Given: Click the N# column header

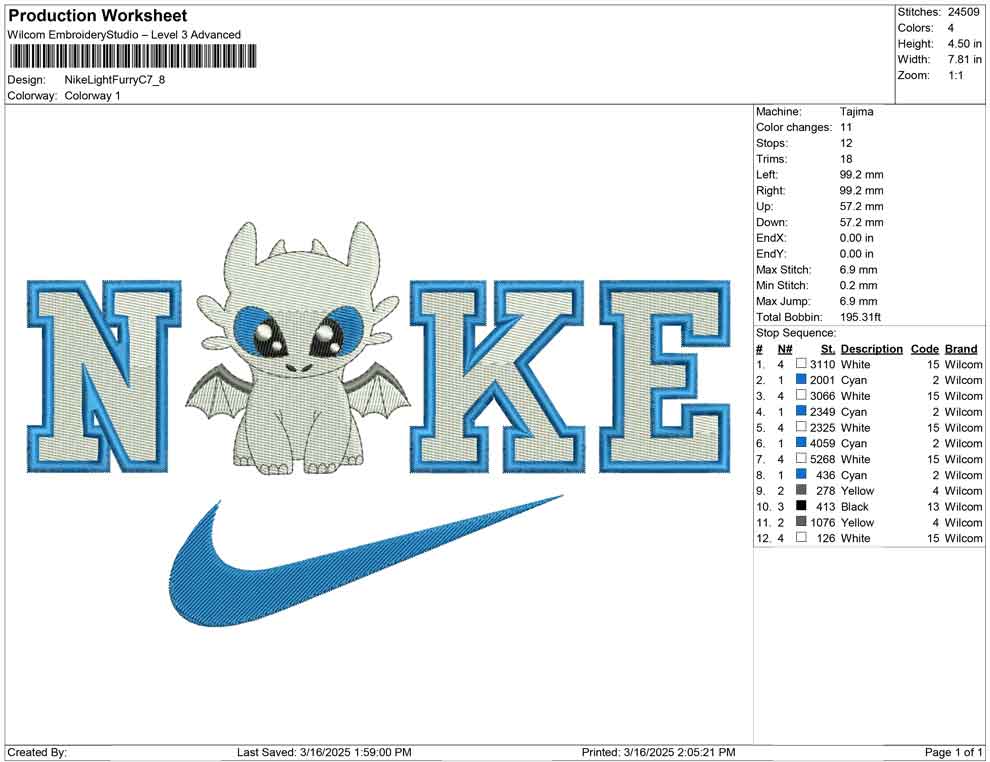Looking at the screenshot, I should [785, 349].
